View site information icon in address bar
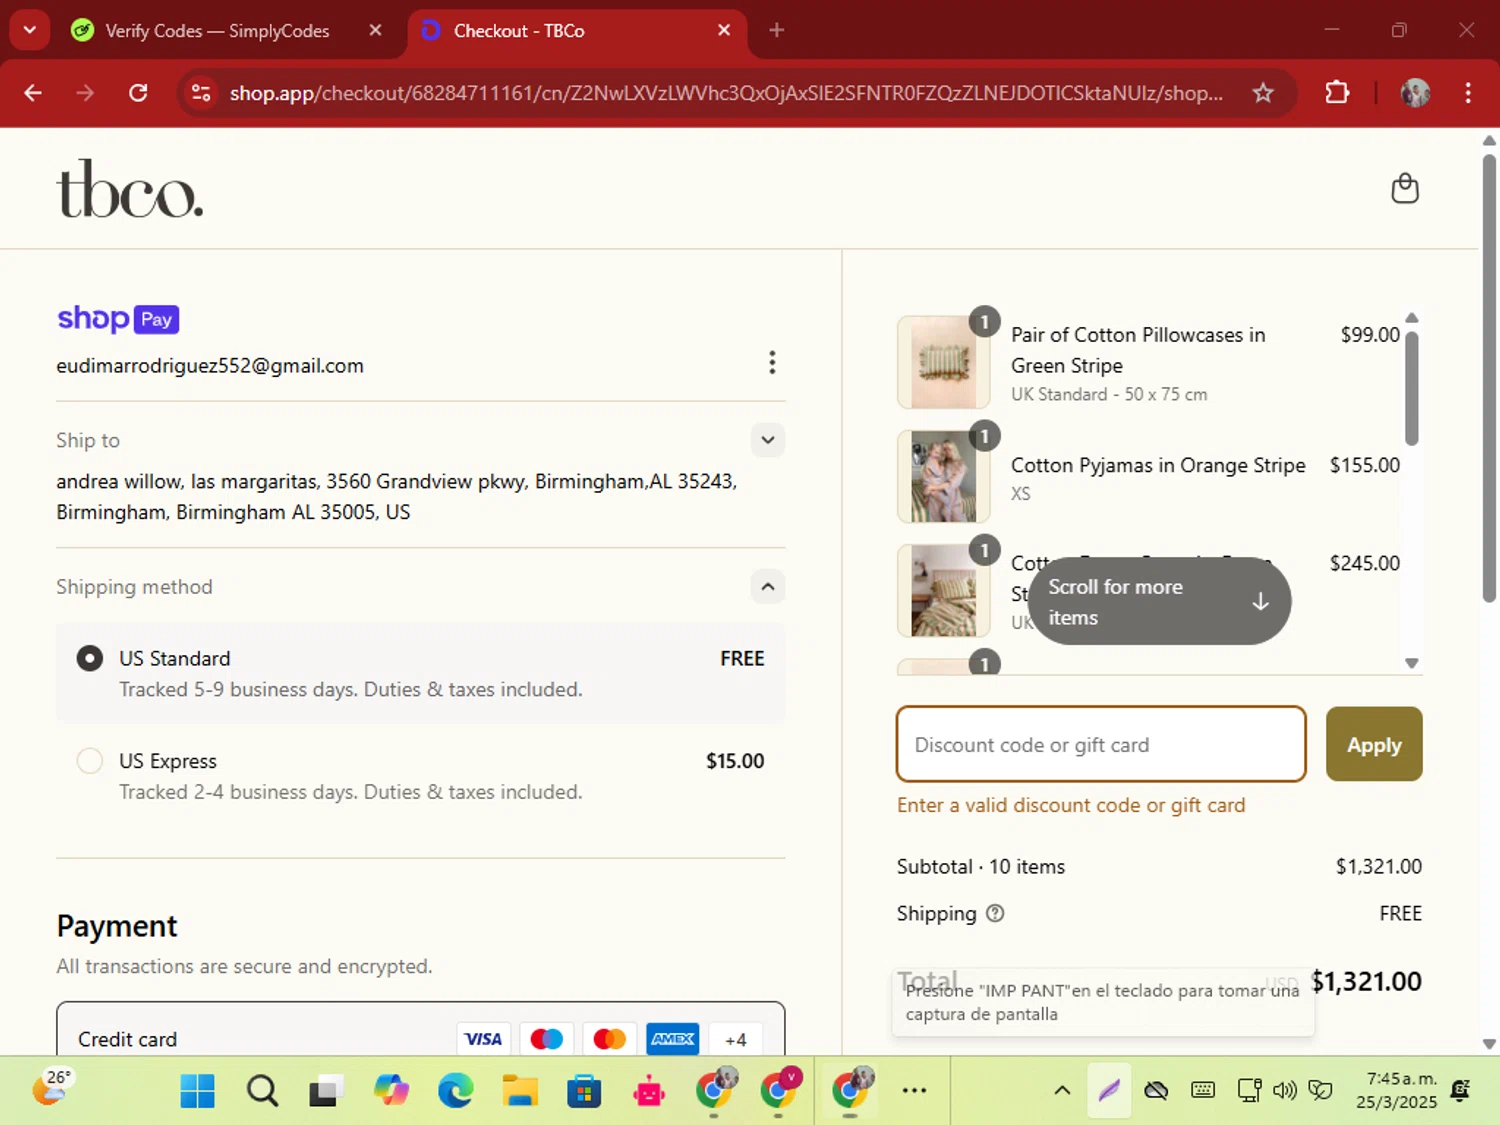The width and height of the screenshot is (1500, 1125). [201, 93]
